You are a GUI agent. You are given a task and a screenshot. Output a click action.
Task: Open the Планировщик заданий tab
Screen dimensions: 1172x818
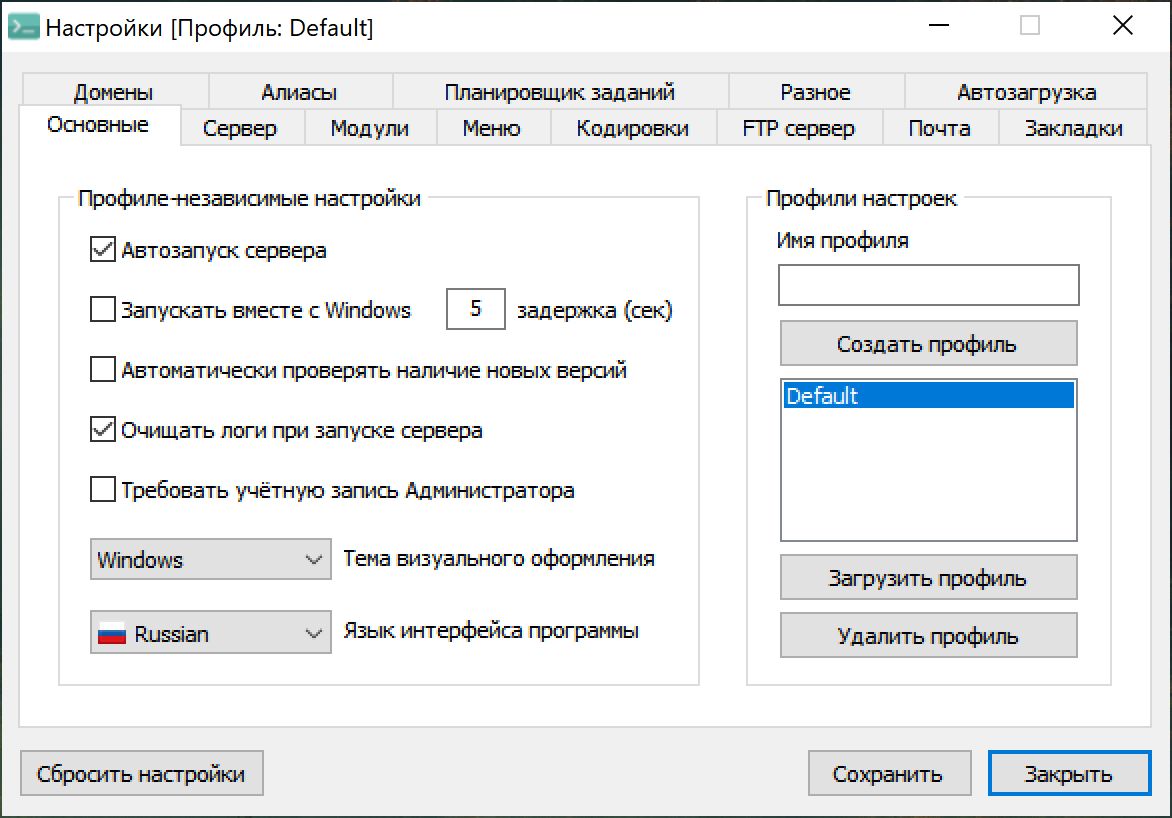pyautogui.click(x=559, y=93)
